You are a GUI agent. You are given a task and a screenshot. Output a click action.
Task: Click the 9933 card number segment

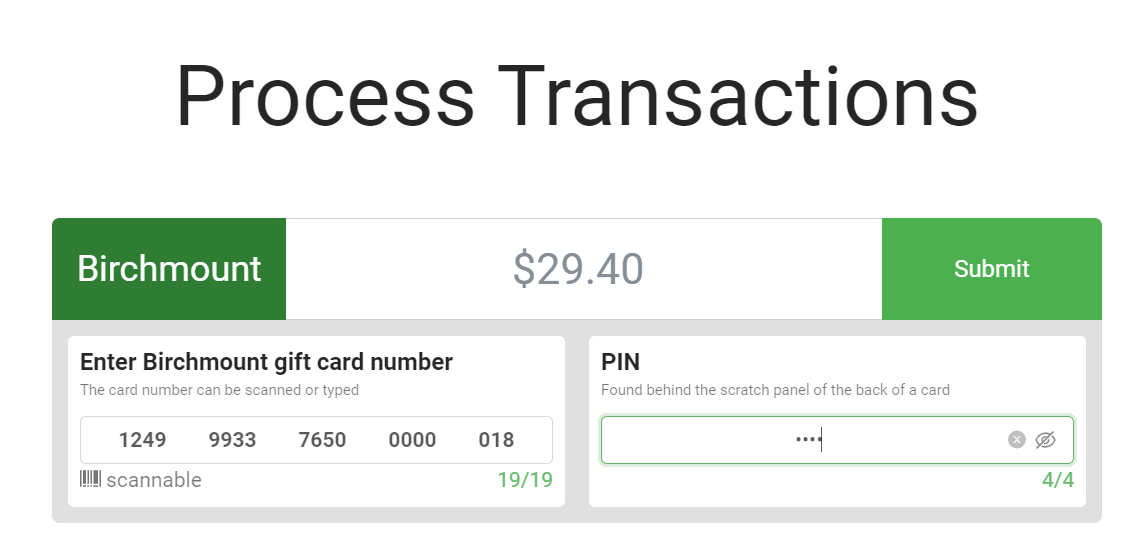click(x=232, y=440)
